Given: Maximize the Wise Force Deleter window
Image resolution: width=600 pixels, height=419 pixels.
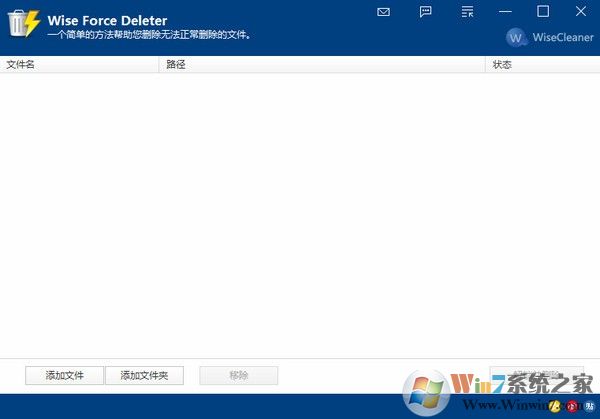Looking at the screenshot, I should pos(543,11).
